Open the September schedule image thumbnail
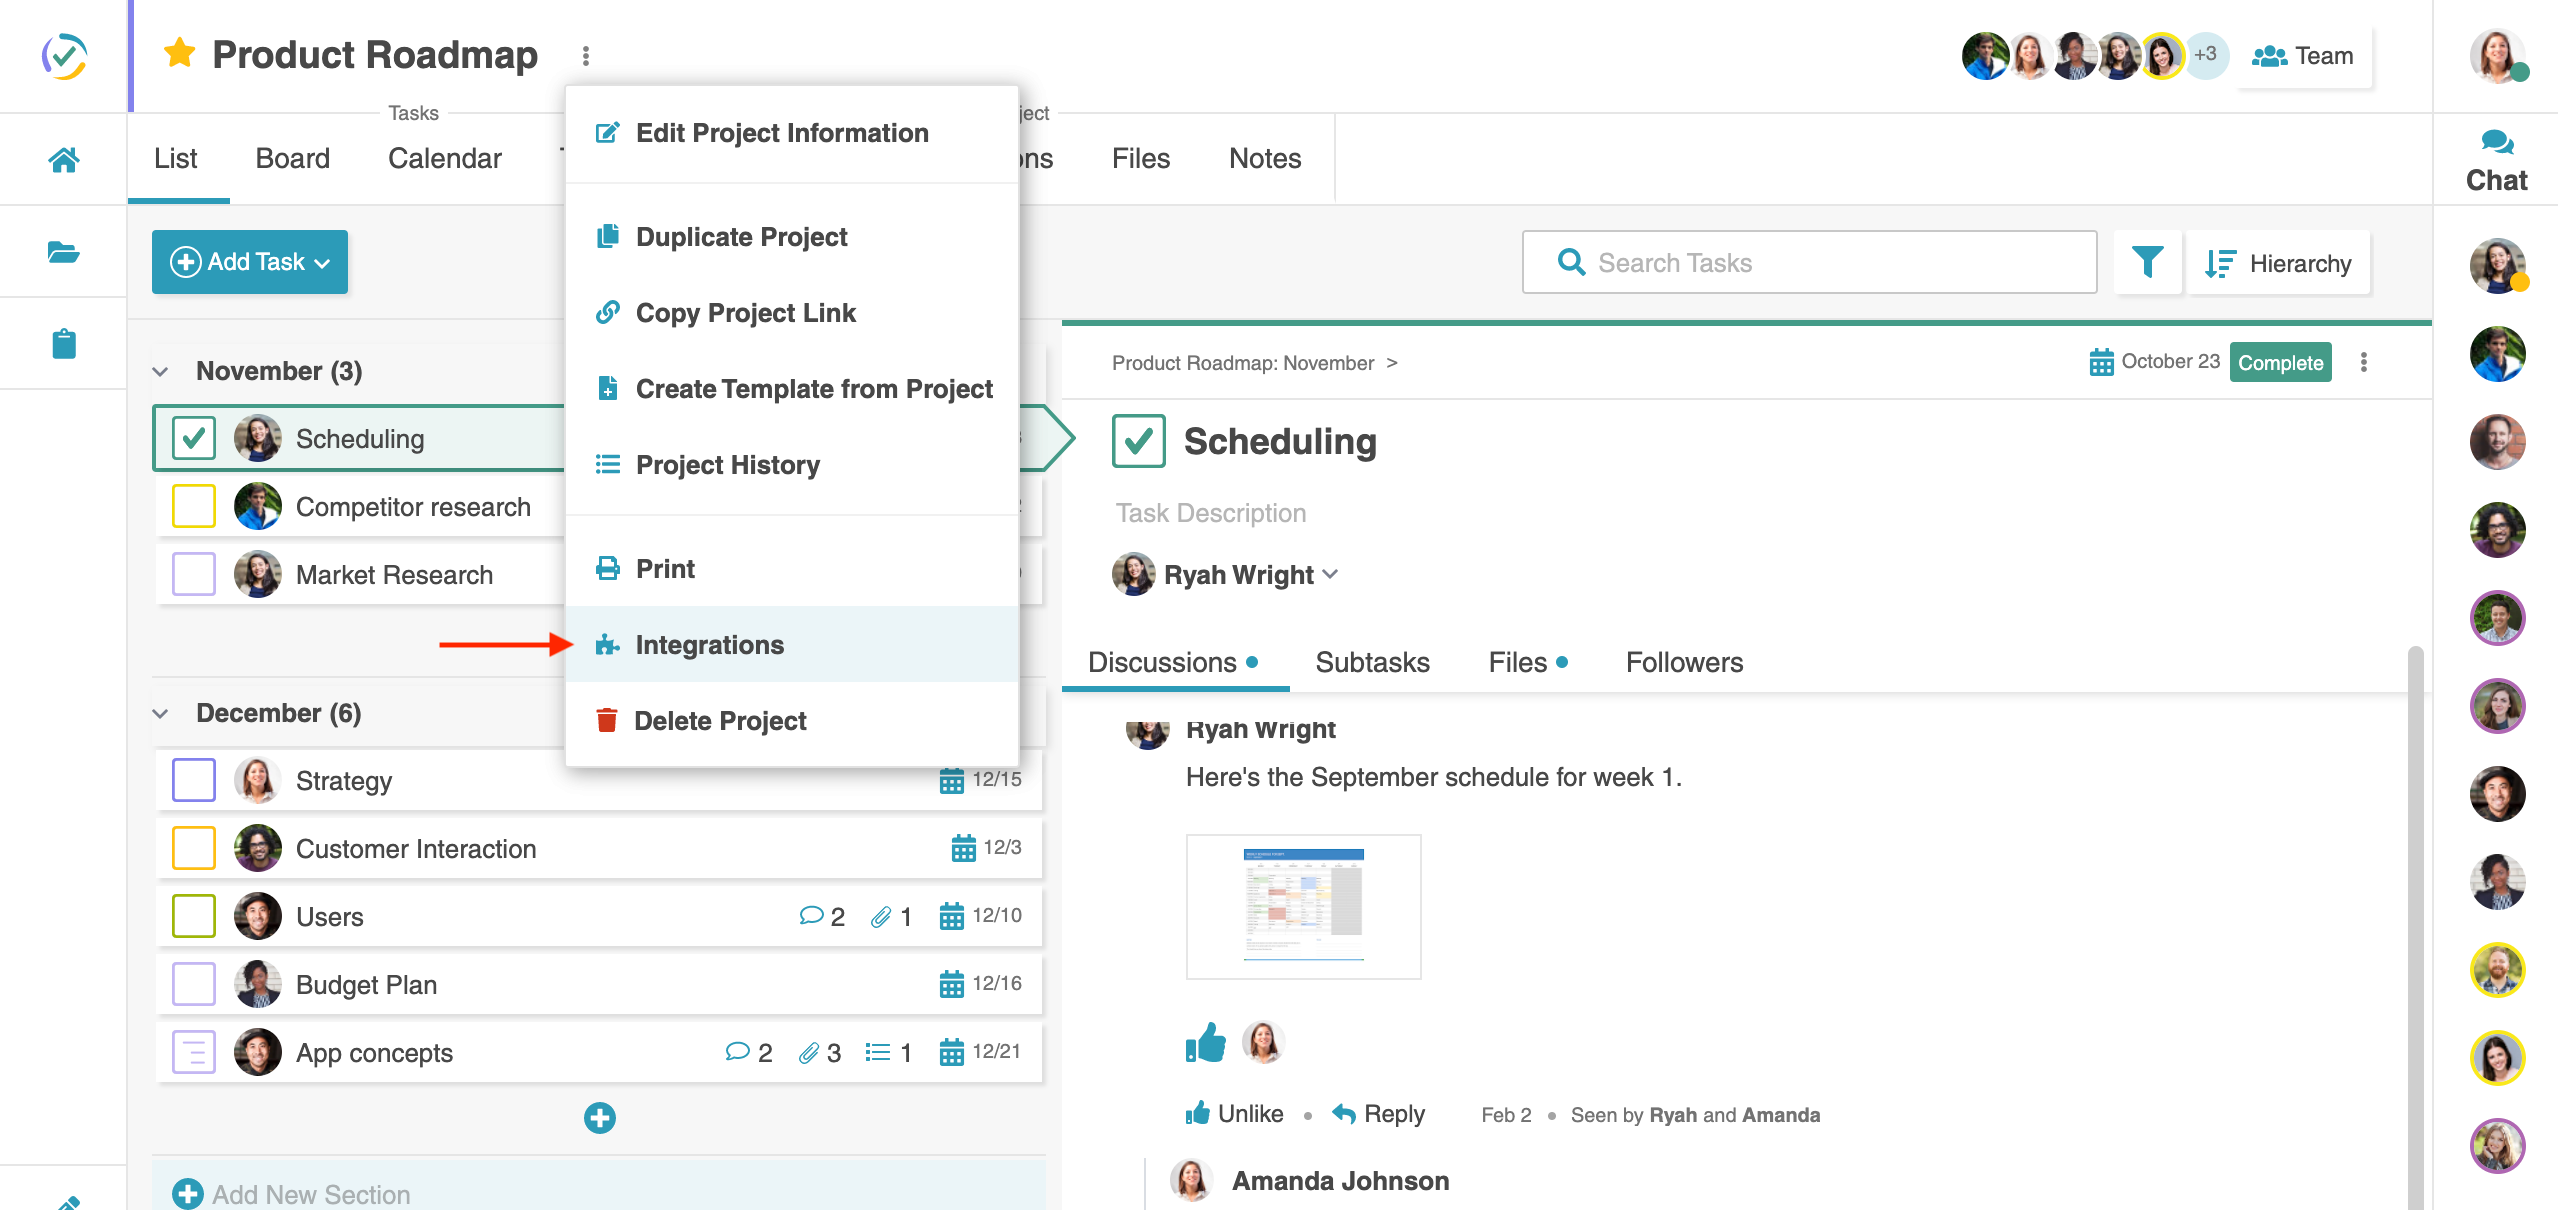Image resolution: width=2558 pixels, height=1210 pixels. click(x=1302, y=905)
